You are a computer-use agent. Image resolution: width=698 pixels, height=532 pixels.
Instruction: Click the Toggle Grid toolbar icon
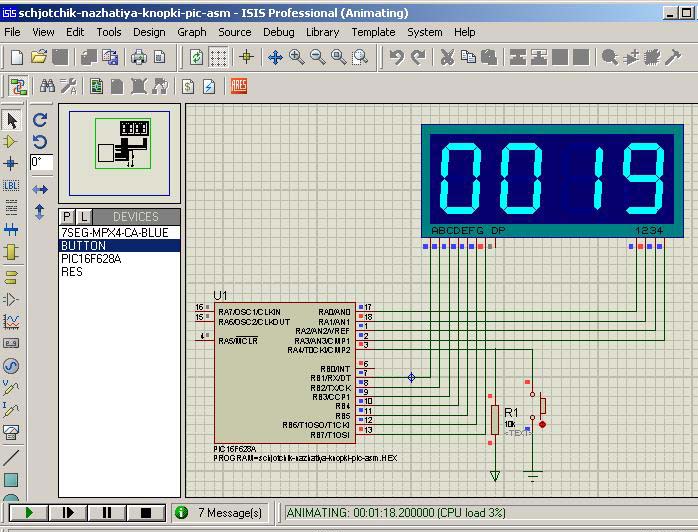(219, 58)
